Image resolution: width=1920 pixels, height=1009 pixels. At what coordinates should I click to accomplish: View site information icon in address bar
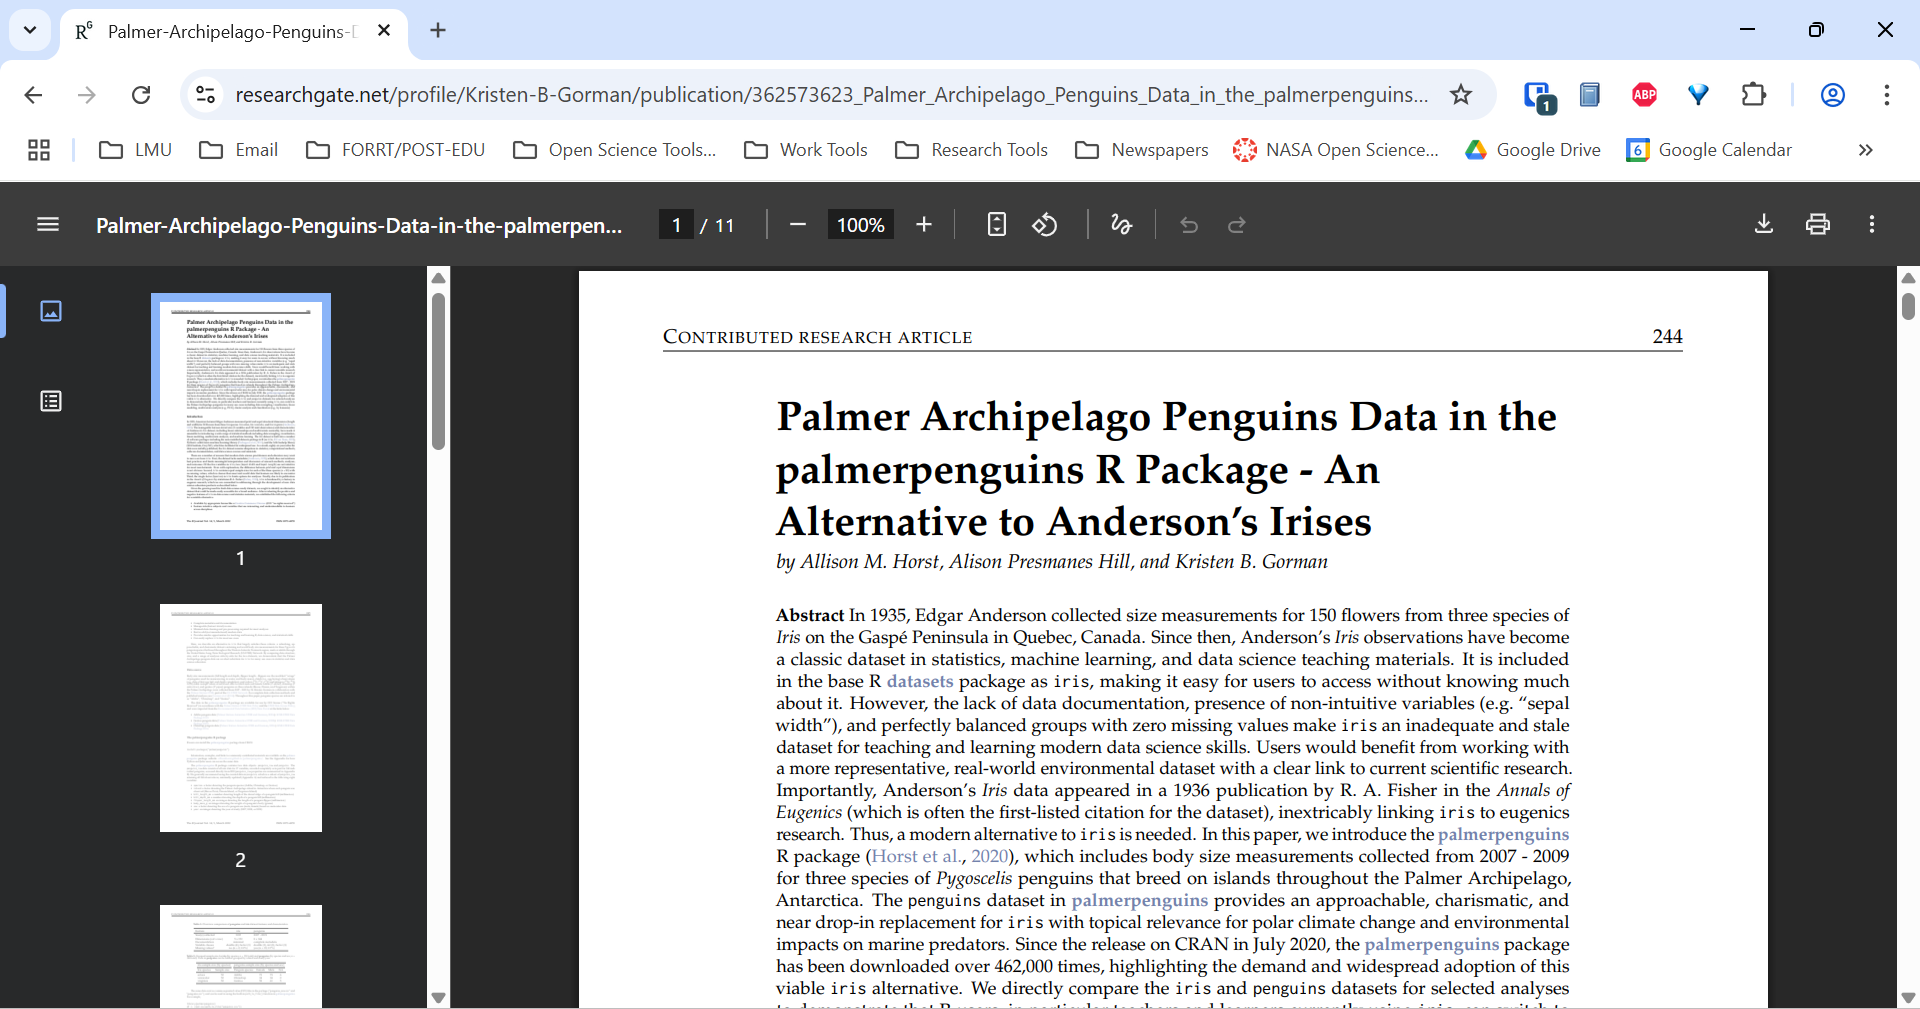(205, 95)
